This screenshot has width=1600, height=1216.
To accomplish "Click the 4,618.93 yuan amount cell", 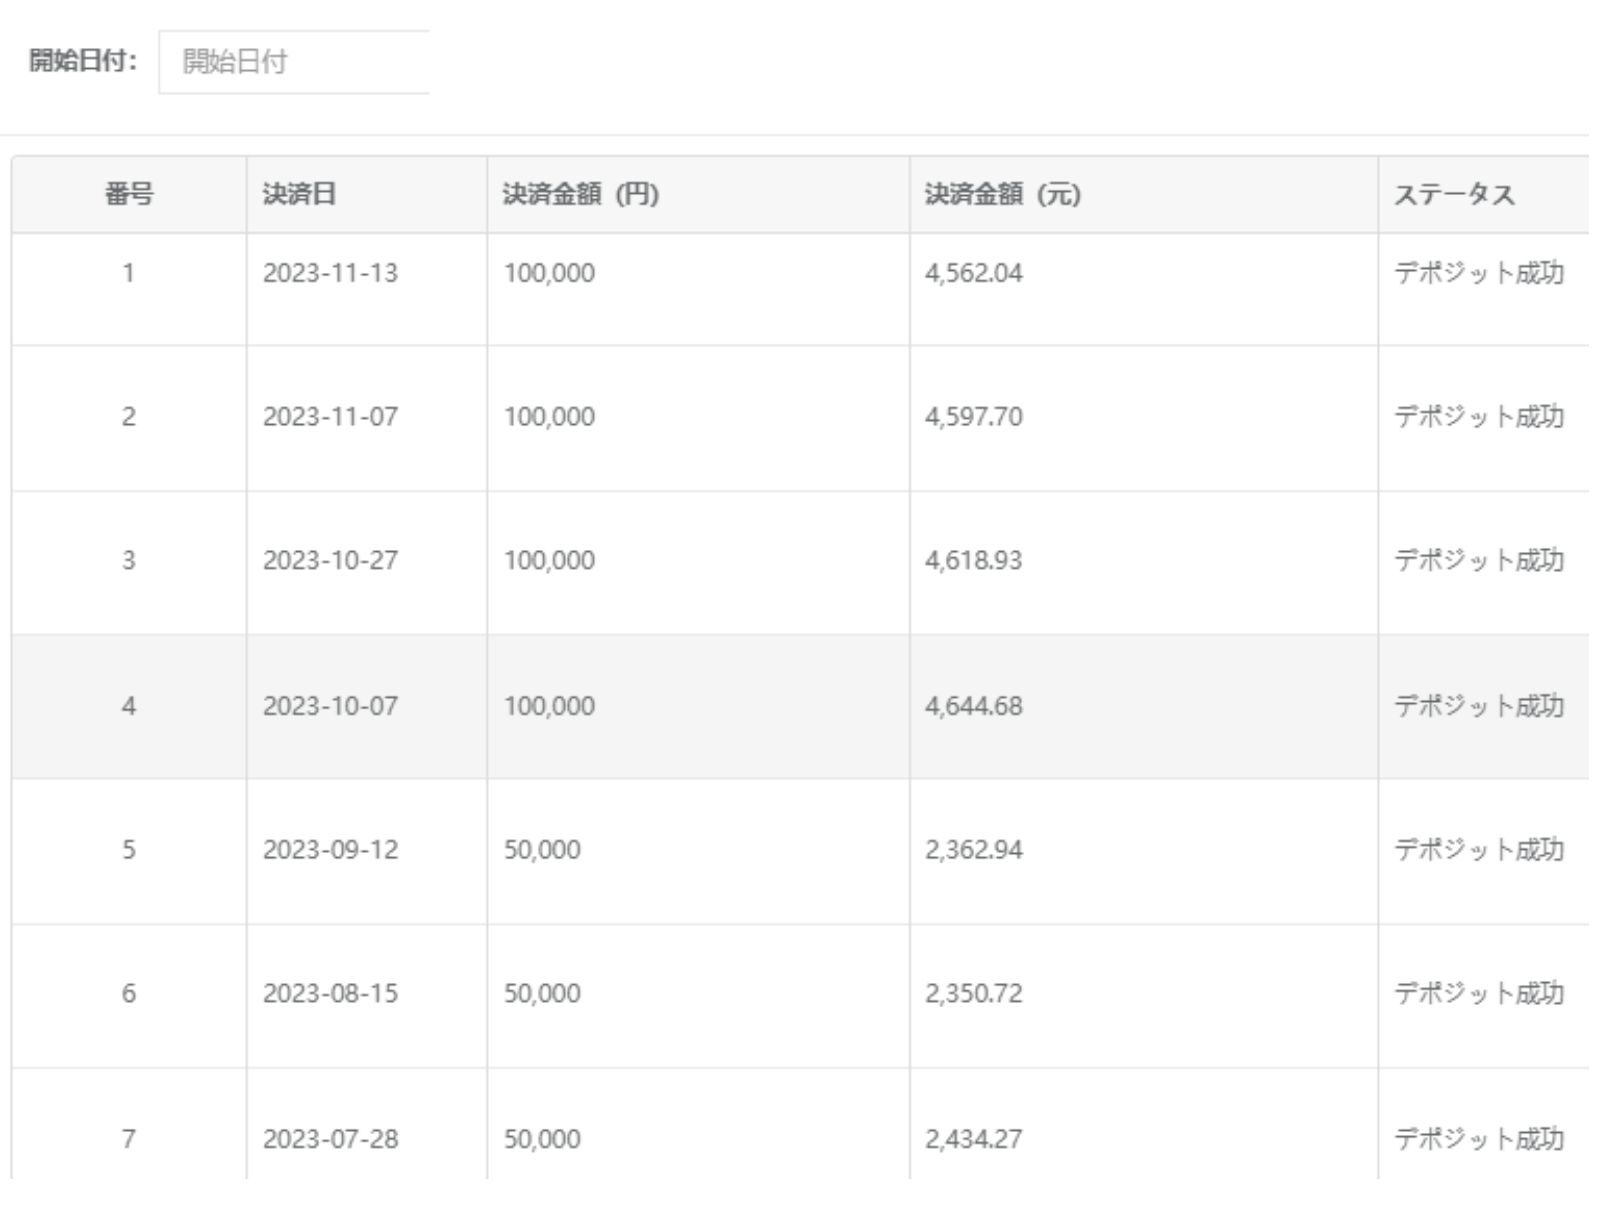I will pyautogui.click(x=974, y=560).
